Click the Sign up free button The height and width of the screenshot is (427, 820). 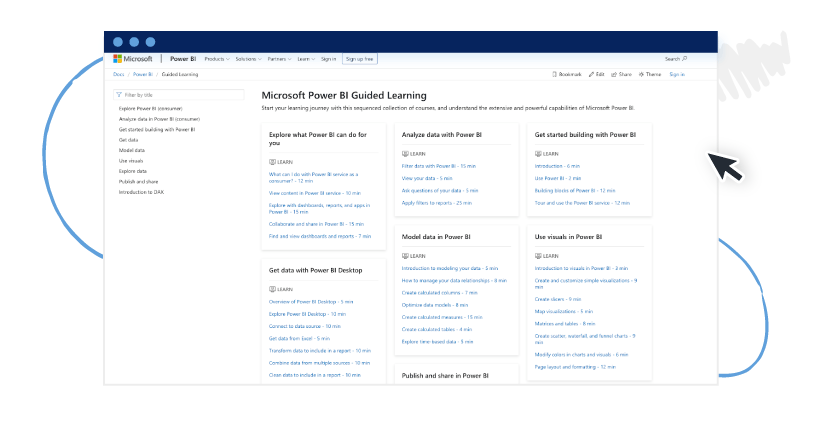(x=360, y=59)
